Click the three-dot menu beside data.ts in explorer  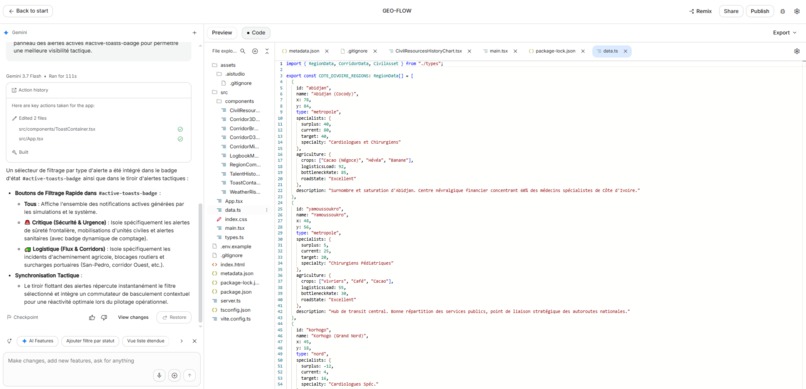266,210
